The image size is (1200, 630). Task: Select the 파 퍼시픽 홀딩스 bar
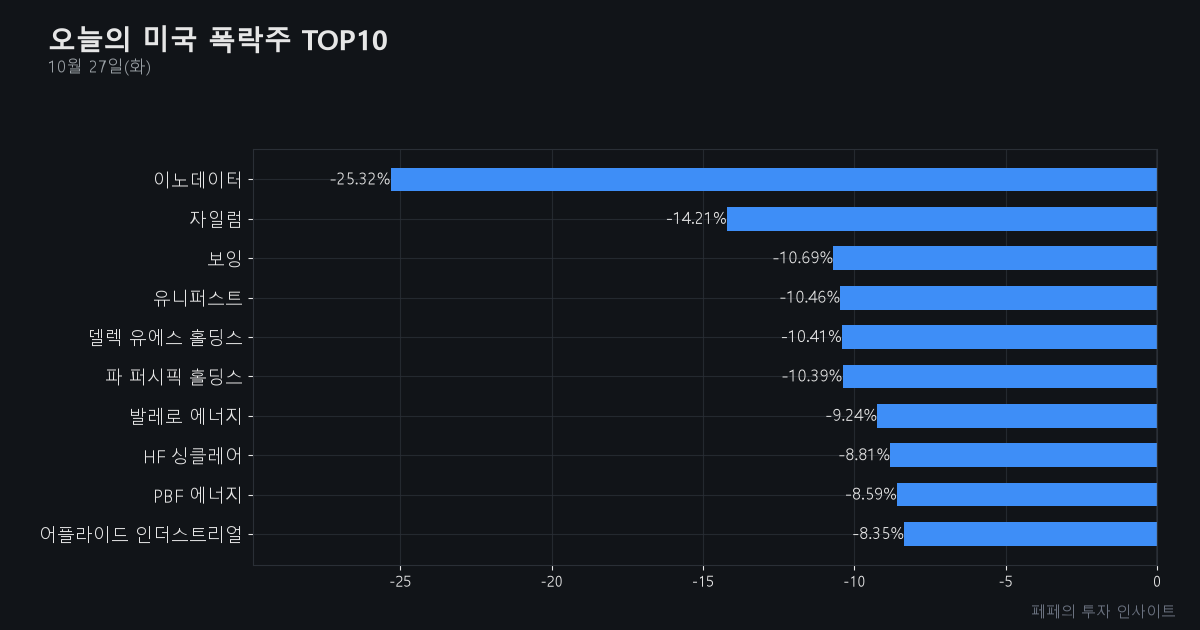point(1000,376)
